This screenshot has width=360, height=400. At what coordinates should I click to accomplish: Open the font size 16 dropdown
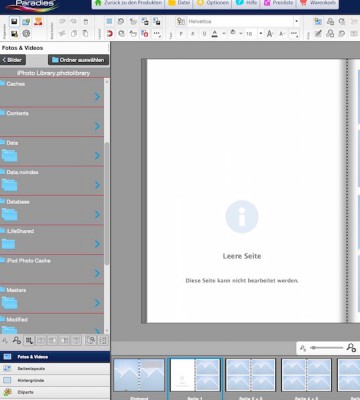(254, 34)
